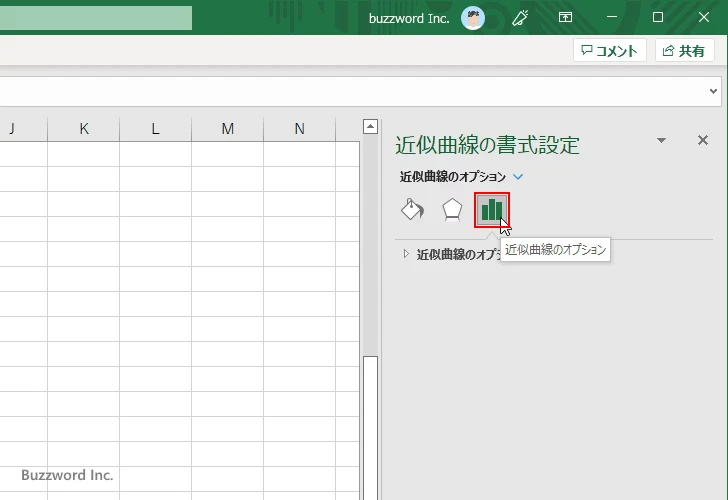Maximize the Excel window
This screenshot has width=728, height=500.
click(658, 17)
